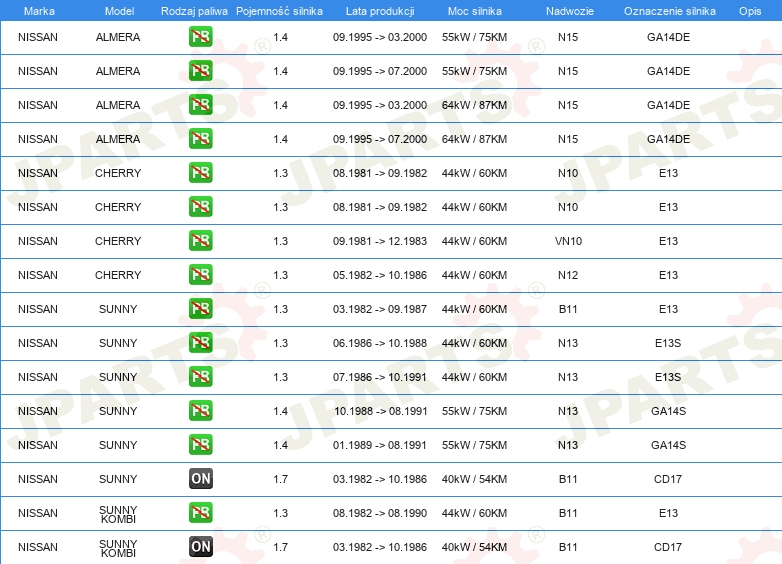Click the petrol icon for Almera 64kW ending 07.2000
This screenshot has width=782, height=564.
(200, 138)
